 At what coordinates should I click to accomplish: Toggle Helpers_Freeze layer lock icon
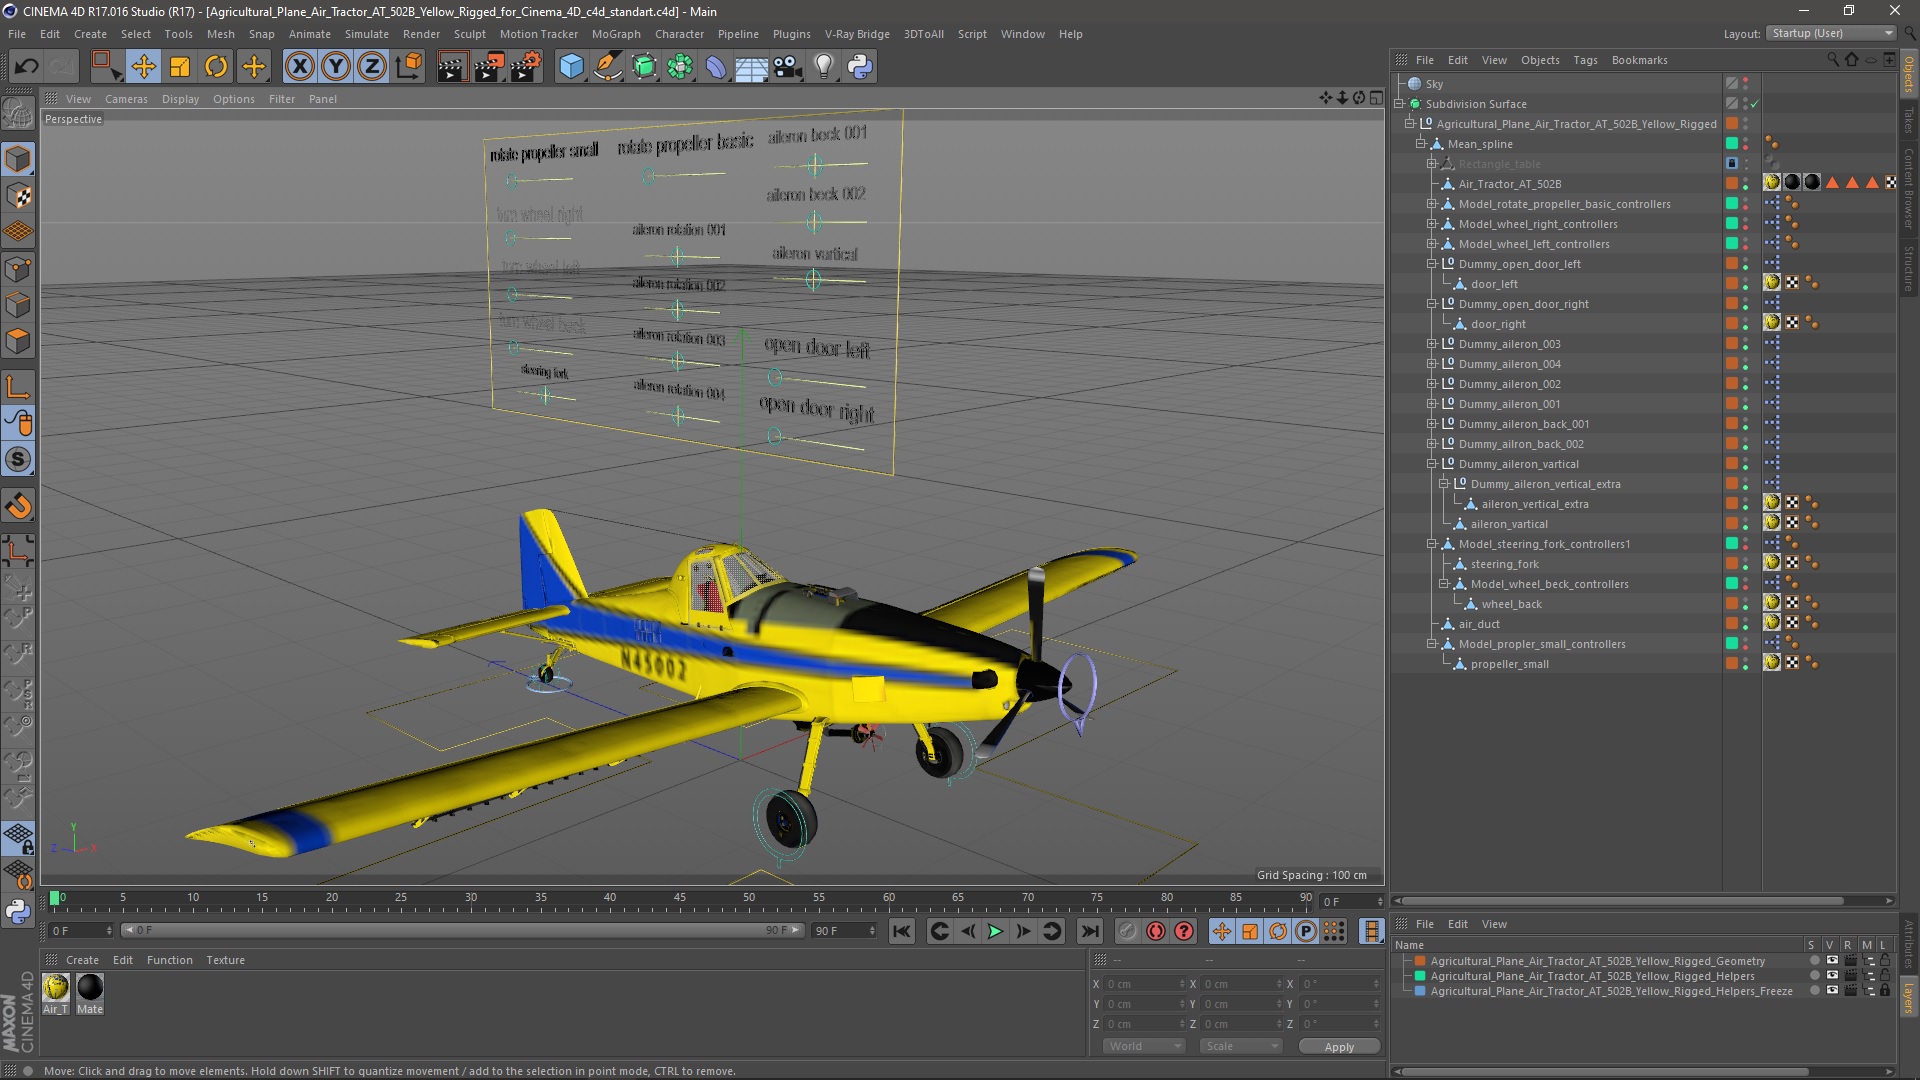point(1885,991)
